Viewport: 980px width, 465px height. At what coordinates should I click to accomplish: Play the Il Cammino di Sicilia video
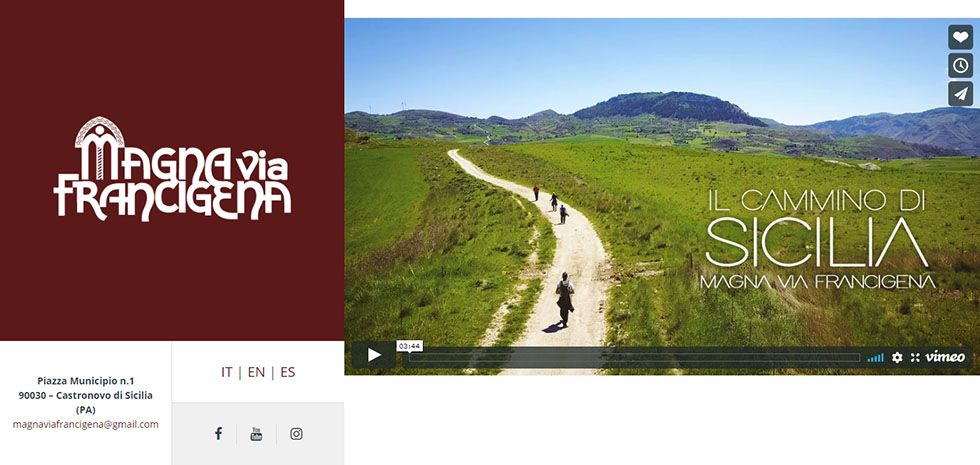[x=374, y=356]
